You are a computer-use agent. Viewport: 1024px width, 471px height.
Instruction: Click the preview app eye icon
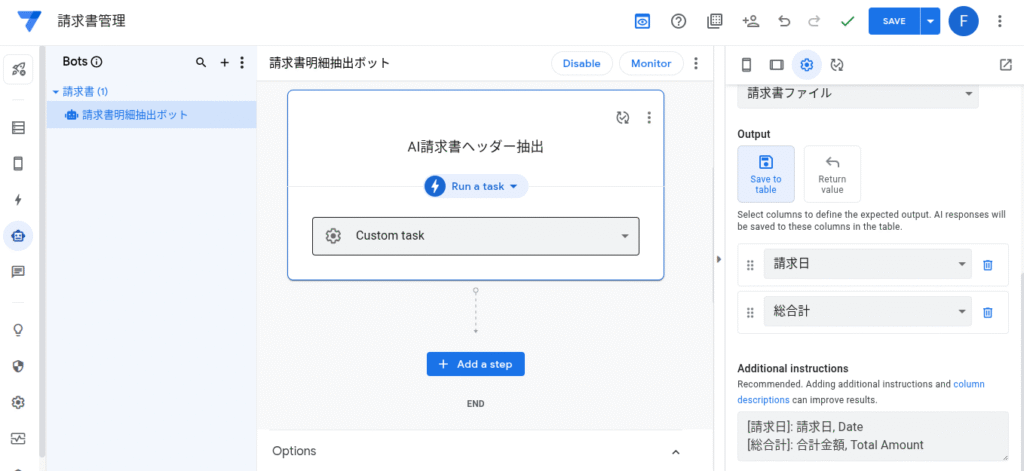coord(642,21)
